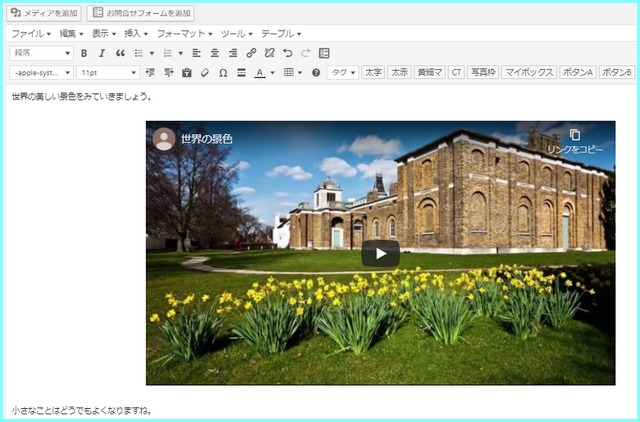Open the テーブル menu
This screenshot has width=640, height=422.
tap(281, 33)
